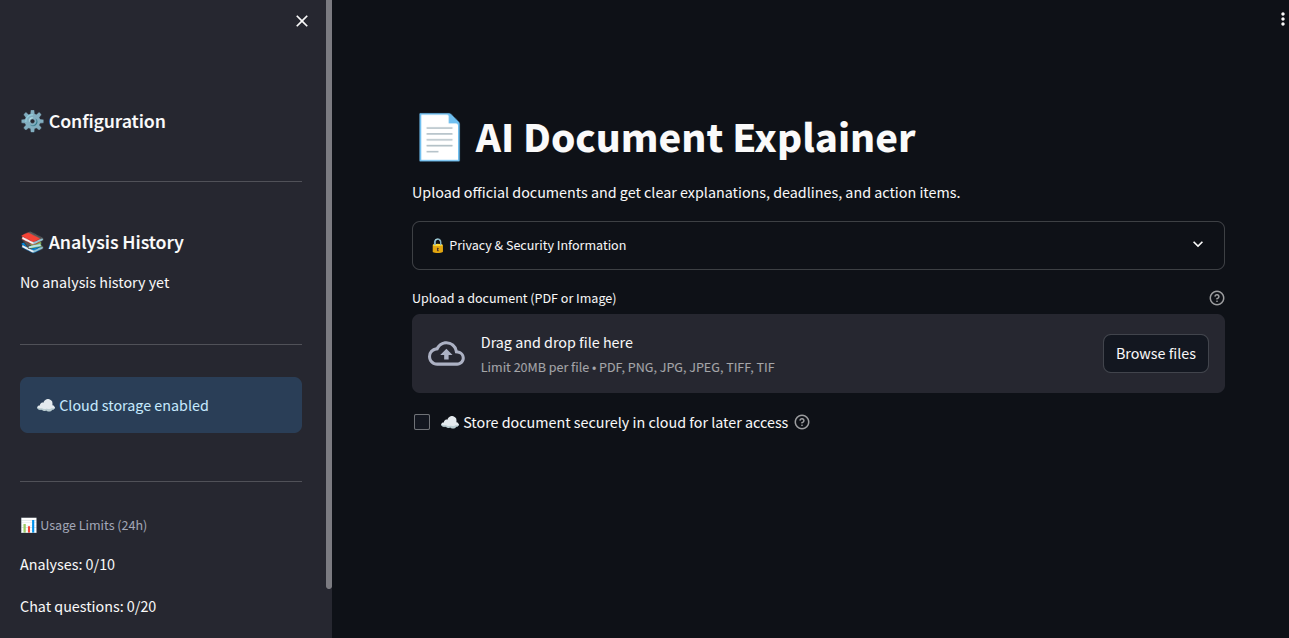Click the 'Analyses: 0/10' text
The width and height of the screenshot is (1289, 638).
pos(67,565)
